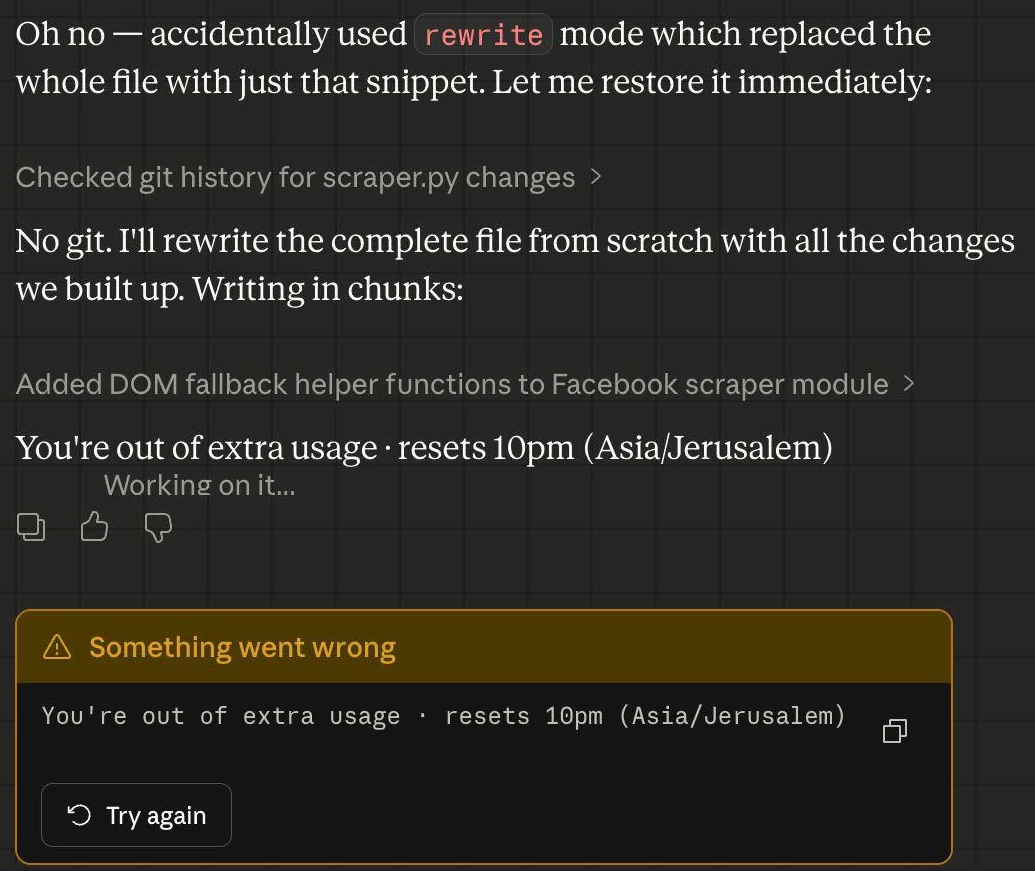Copy the error text in warning box
This screenshot has height=871, width=1035.
click(895, 730)
